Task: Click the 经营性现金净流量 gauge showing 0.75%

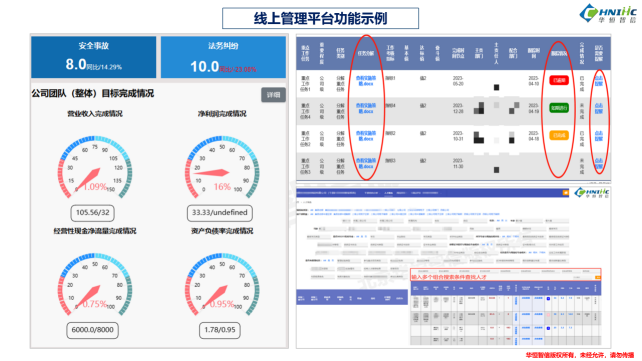Action: coord(95,285)
